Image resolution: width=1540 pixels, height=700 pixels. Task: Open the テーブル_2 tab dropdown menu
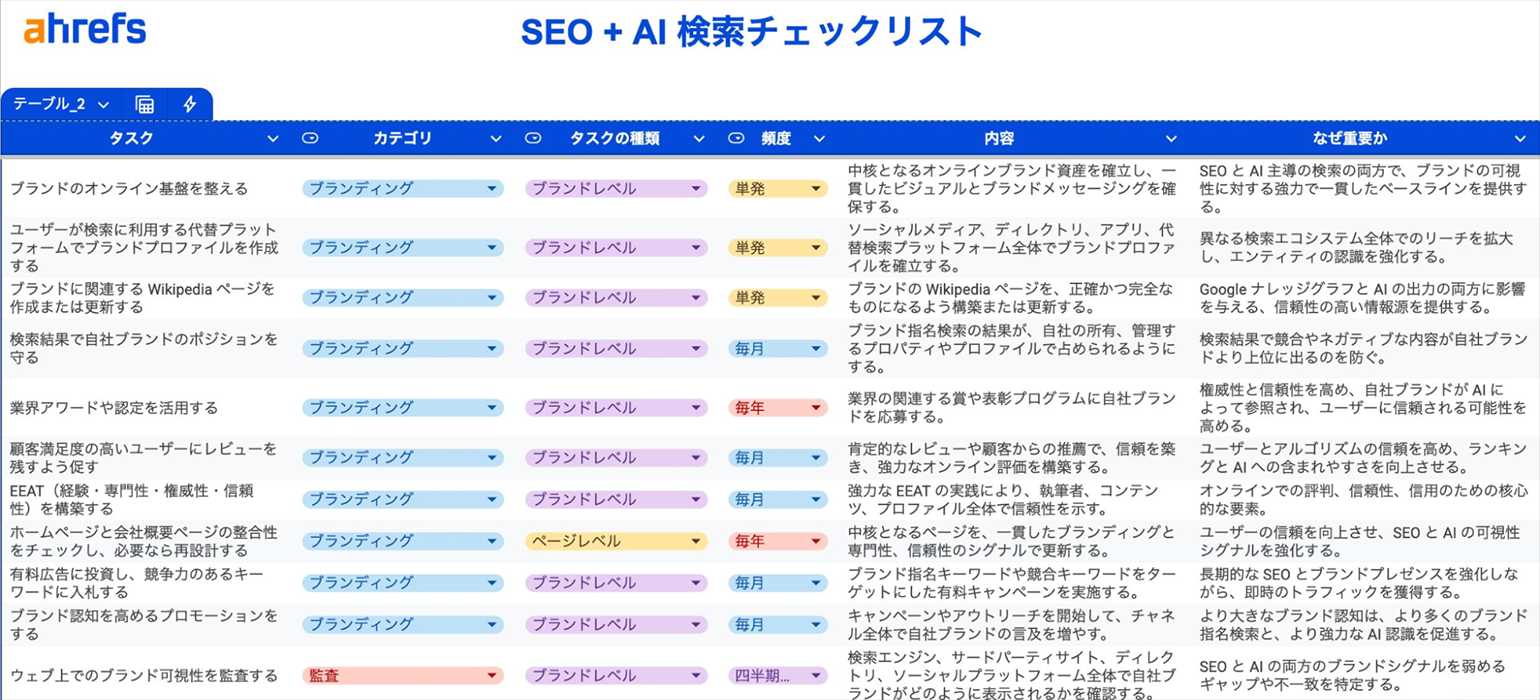(103, 103)
